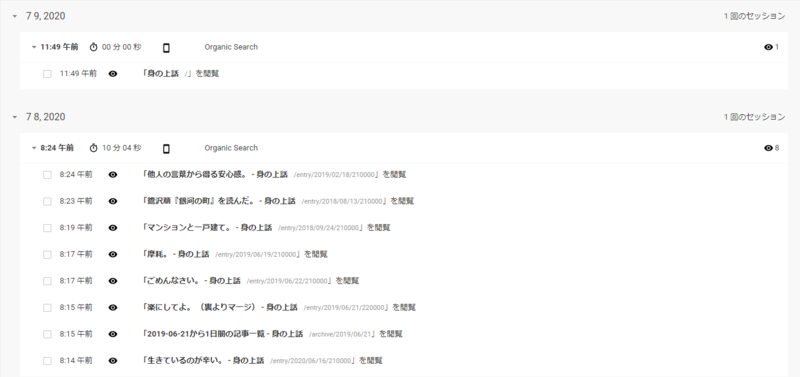This screenshot has width=800, height=377.
Task: Click /archive/2019/06/21 URL path
Action: [x=340, y=334]
